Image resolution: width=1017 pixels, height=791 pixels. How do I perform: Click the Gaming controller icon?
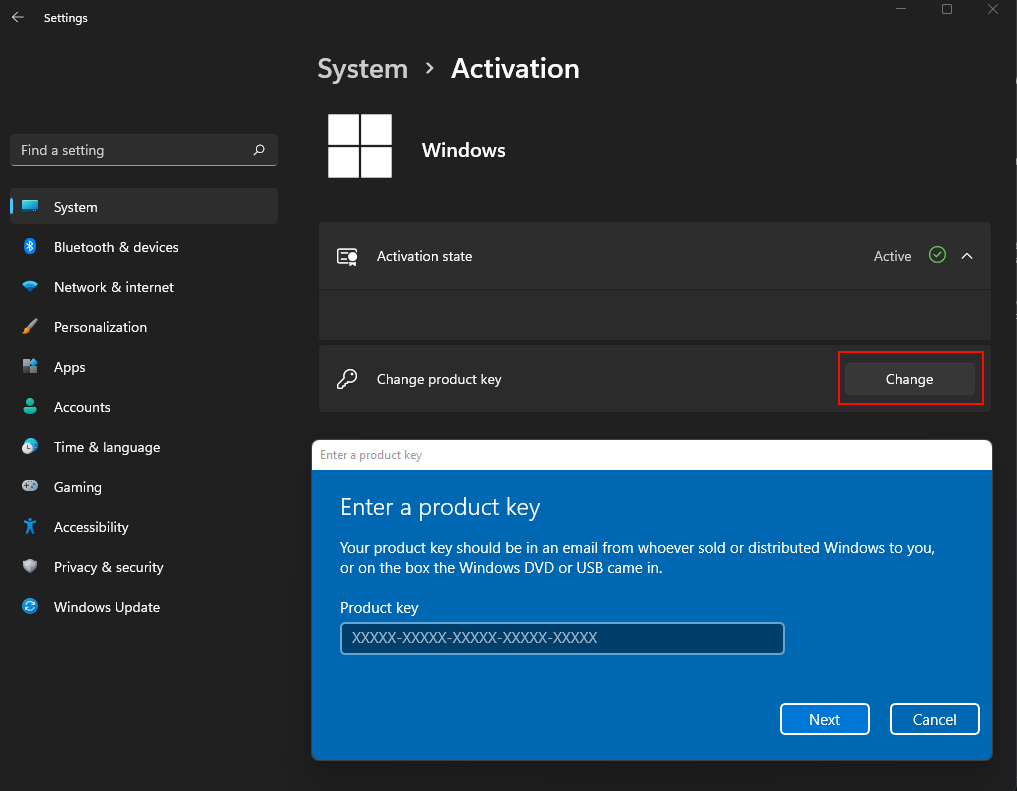30,486
